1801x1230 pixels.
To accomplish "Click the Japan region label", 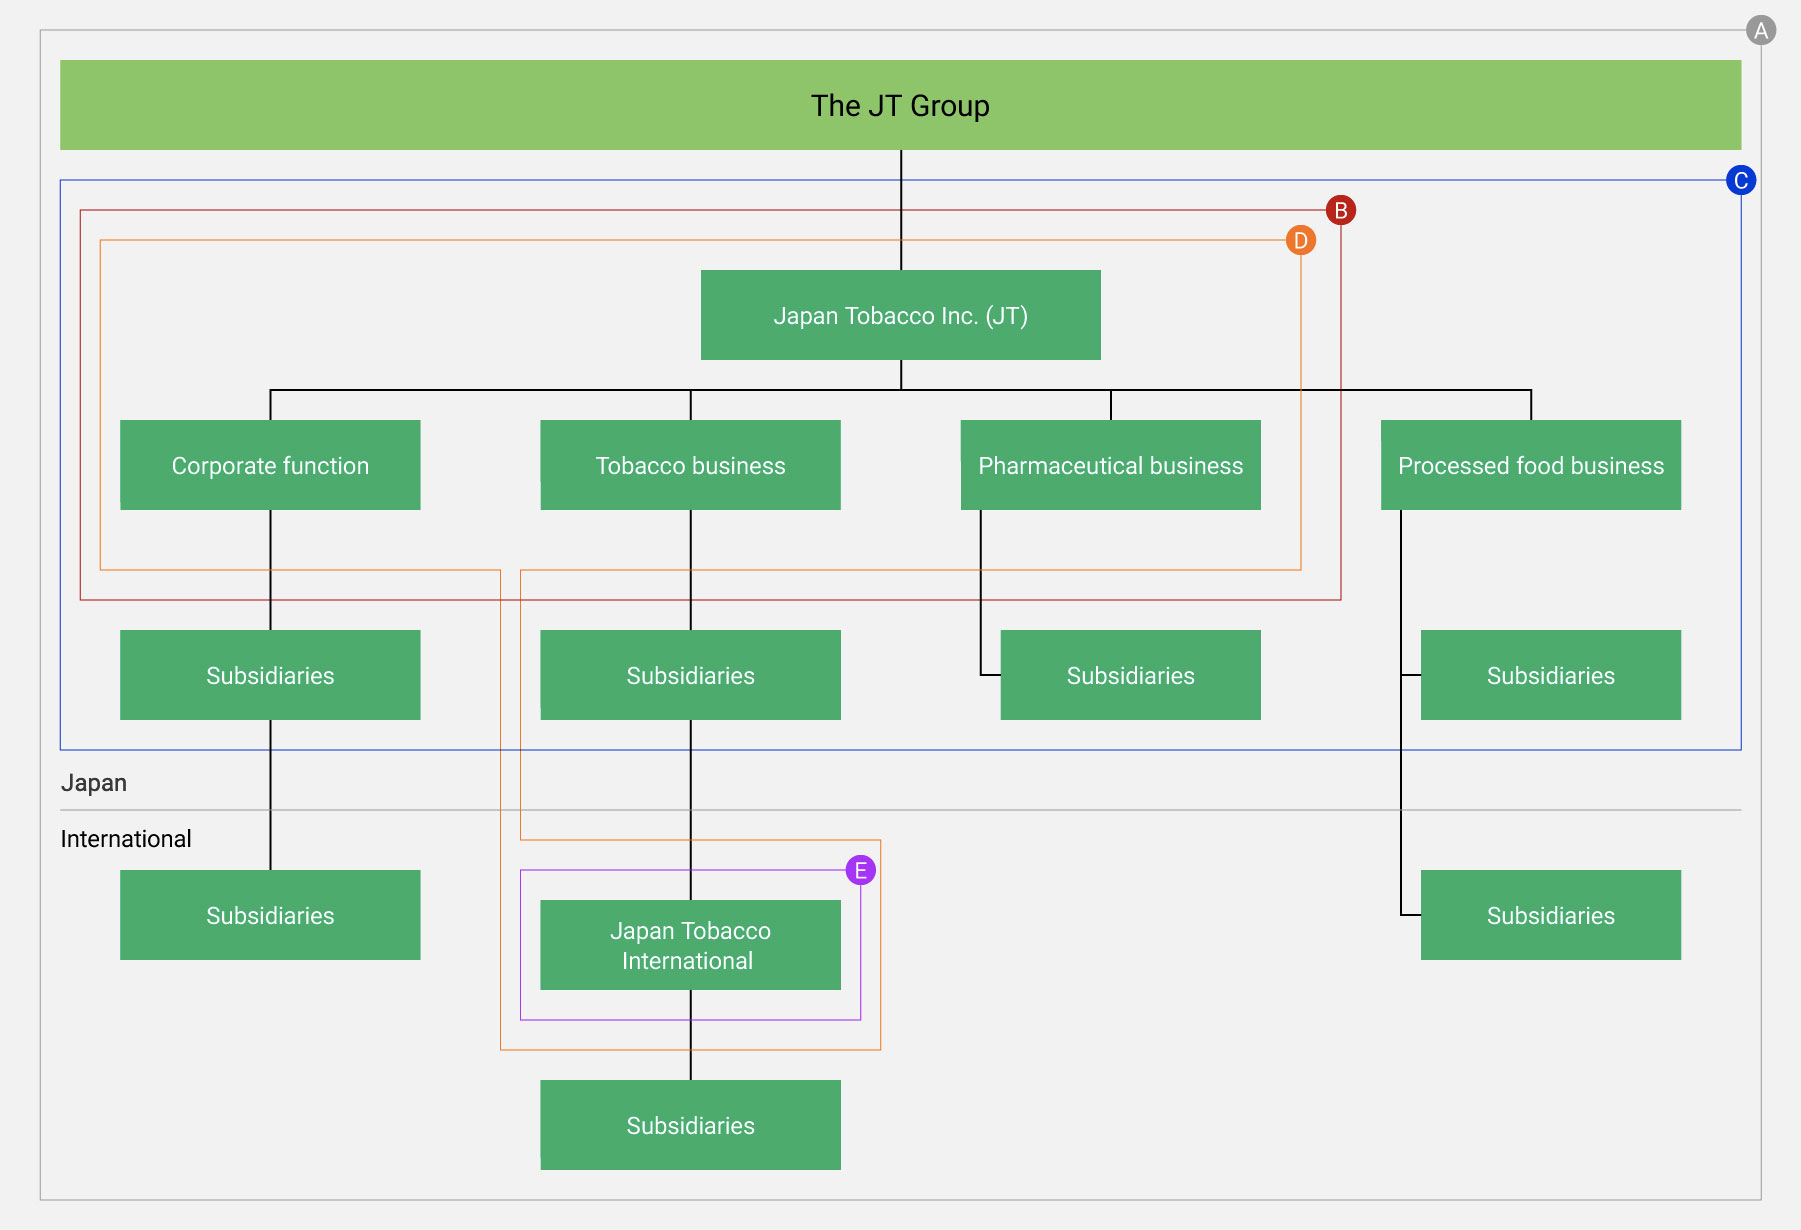I will tap(94, 783).
